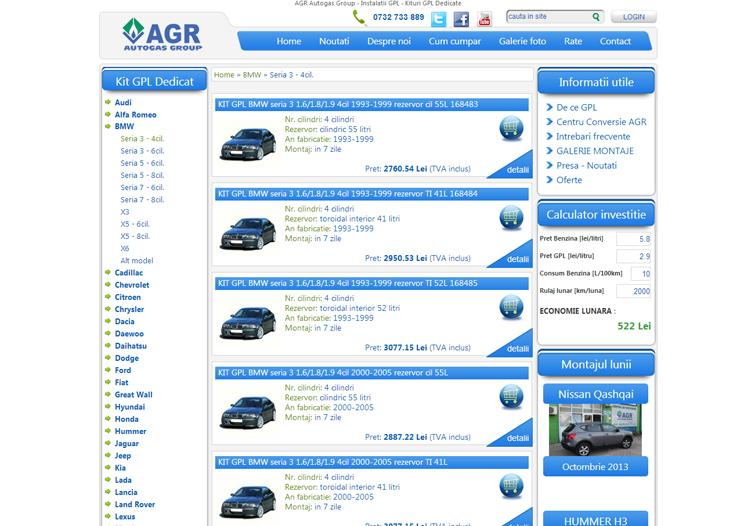740x526 pixels.
Task: Add the 2000-2005 TI 41L kit to cart
Action: 511,486
